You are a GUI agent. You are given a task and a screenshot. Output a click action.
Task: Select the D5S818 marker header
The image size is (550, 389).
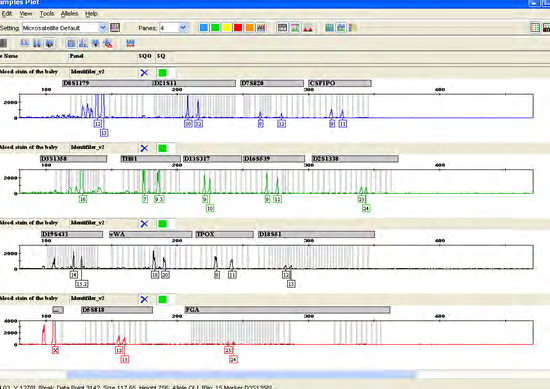click(x=117, y=310)
